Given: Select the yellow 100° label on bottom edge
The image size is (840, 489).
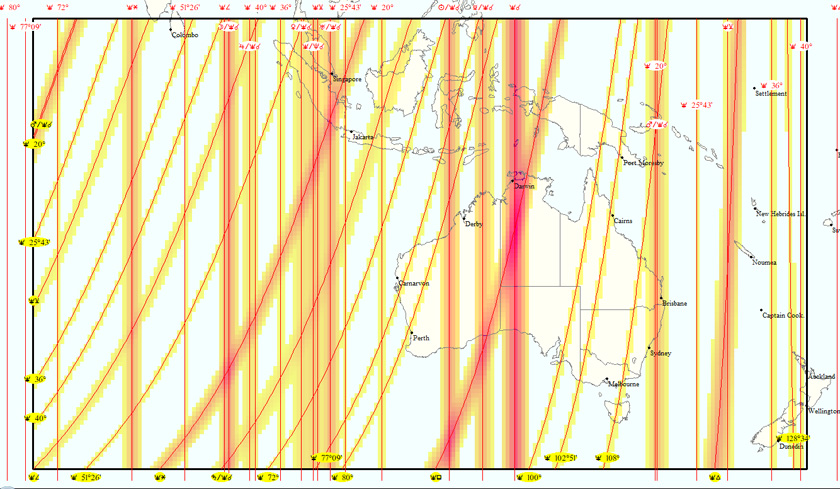Looking at the screenshot, I should click(530, 477).
